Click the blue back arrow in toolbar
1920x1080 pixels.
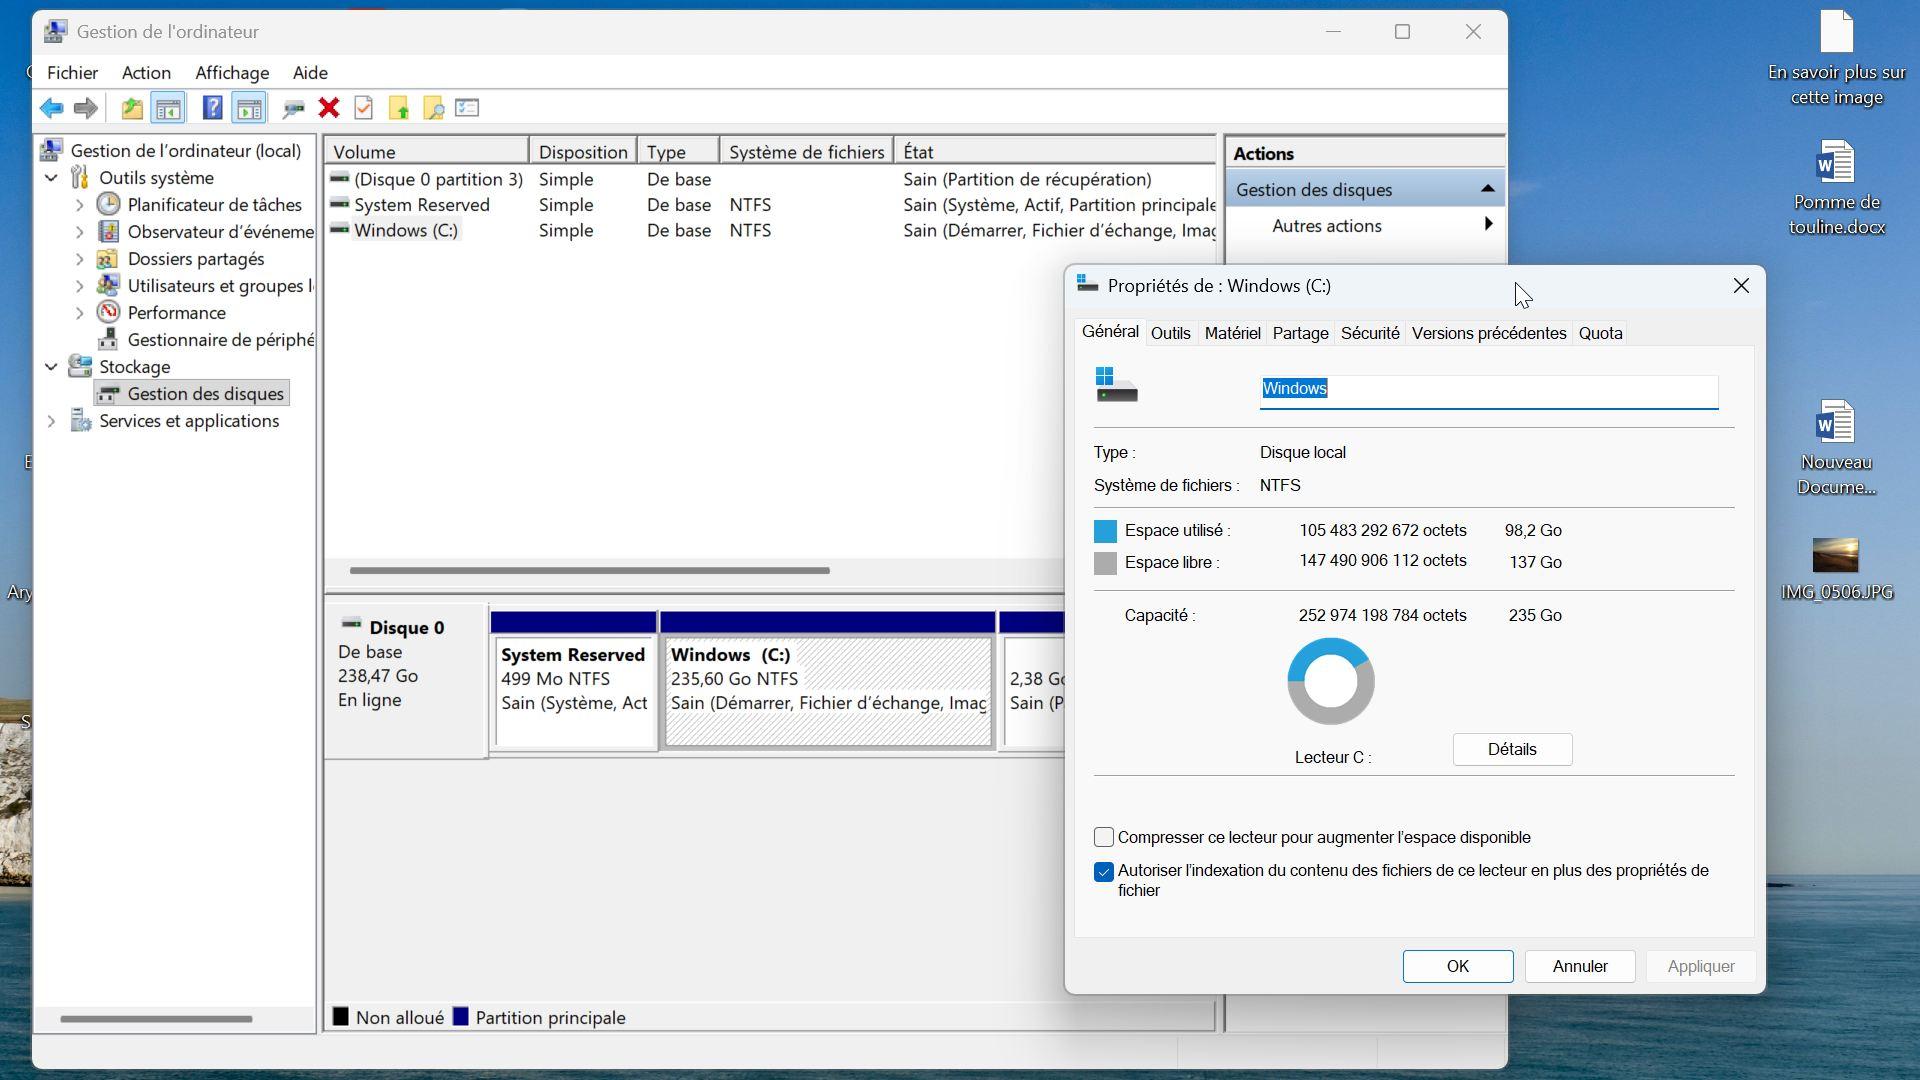51,108
